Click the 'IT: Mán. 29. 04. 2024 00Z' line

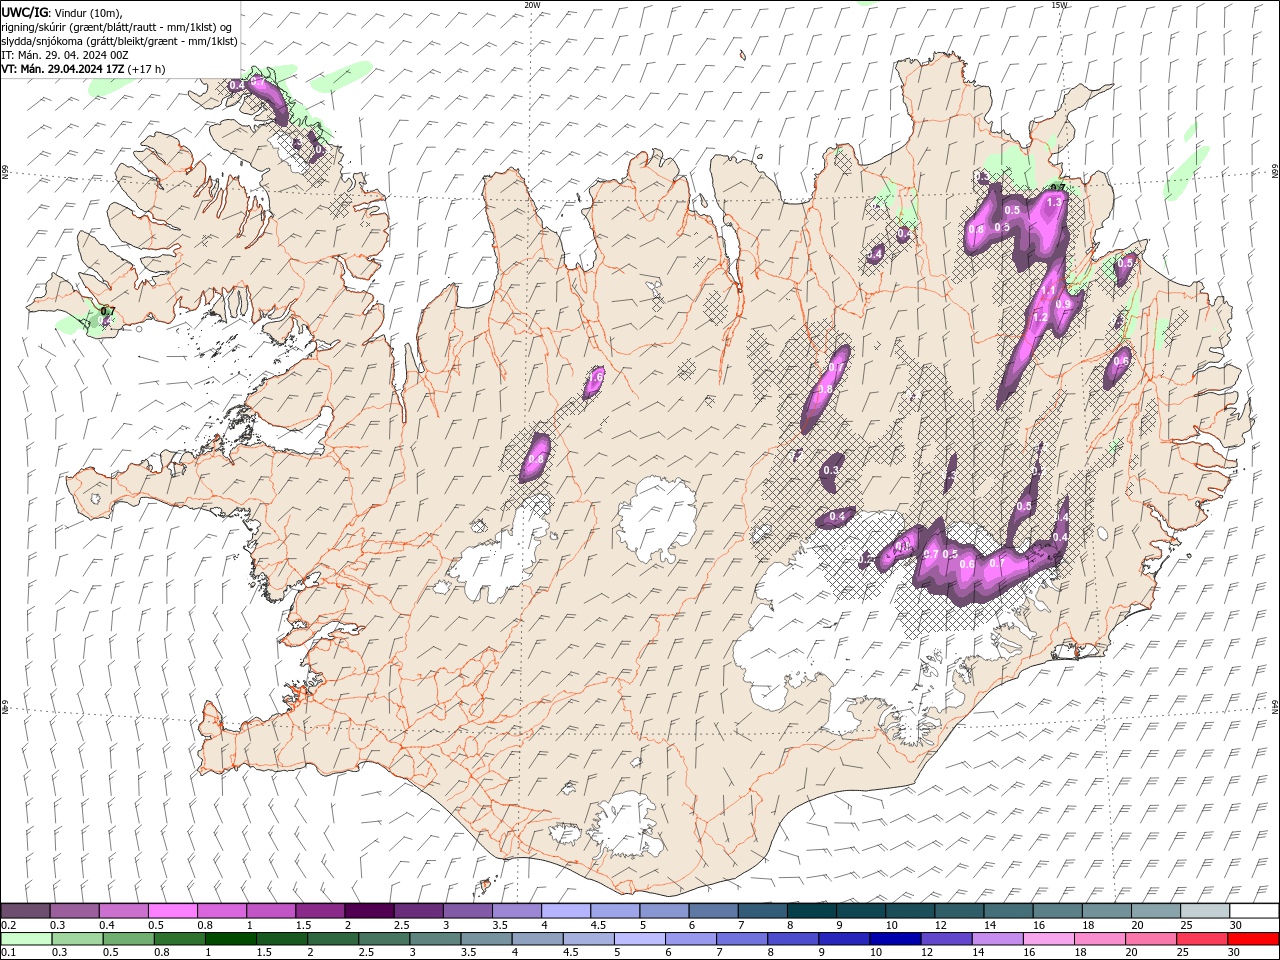65,55
